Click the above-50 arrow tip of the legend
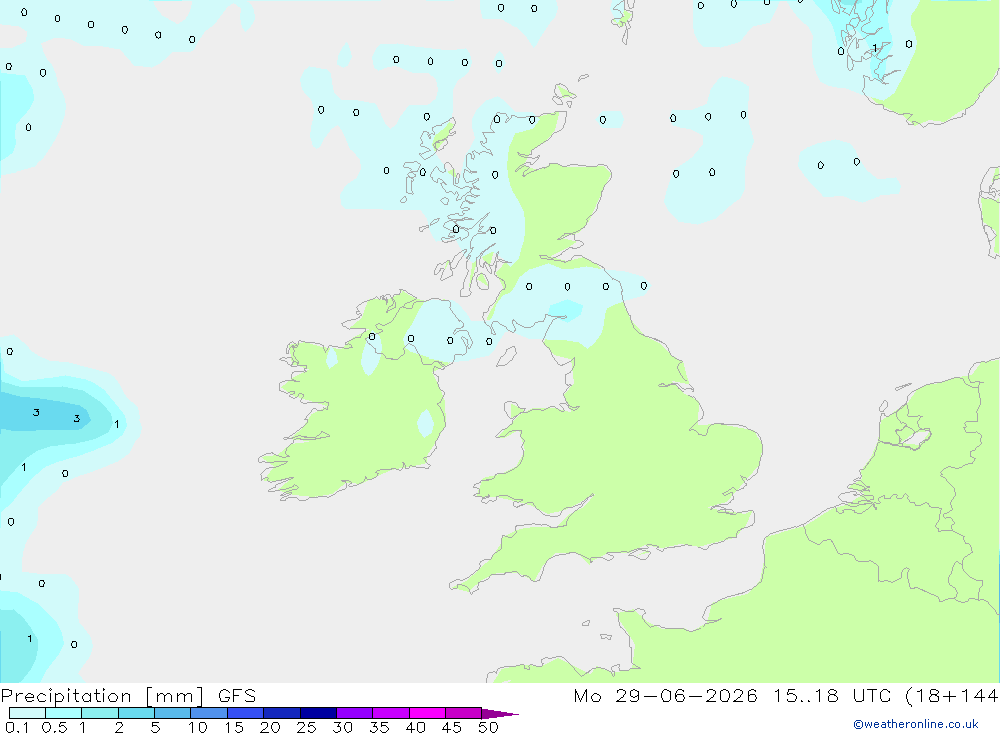Screen dimensions: 1000x733 [x=500, y=714]
